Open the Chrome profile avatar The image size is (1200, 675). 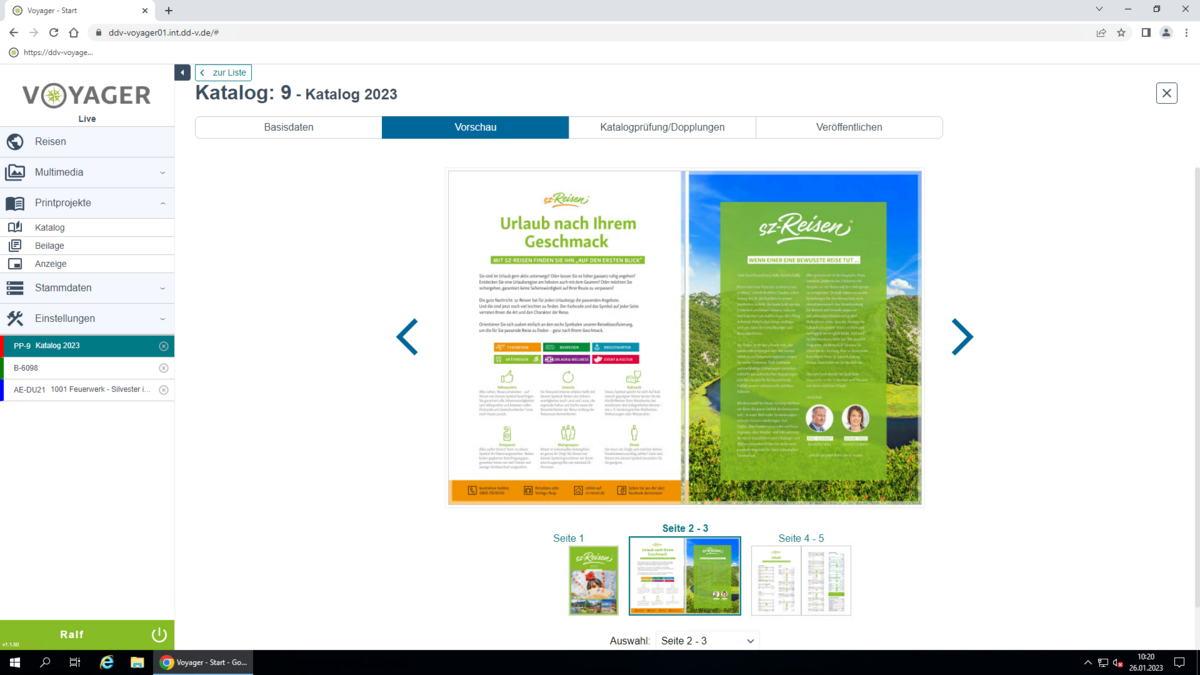(x=1166, y=32)
